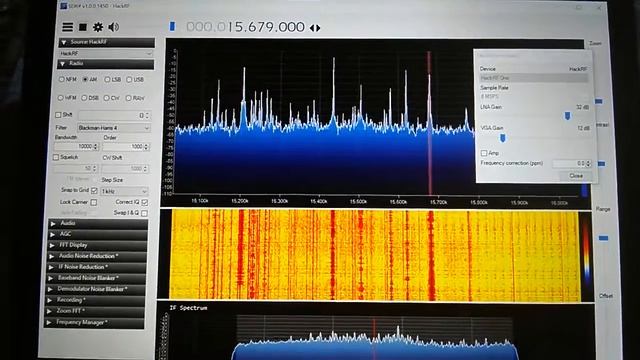640x360 pixels.
Task: Select the USB radio mode
Action: point(129,79)
